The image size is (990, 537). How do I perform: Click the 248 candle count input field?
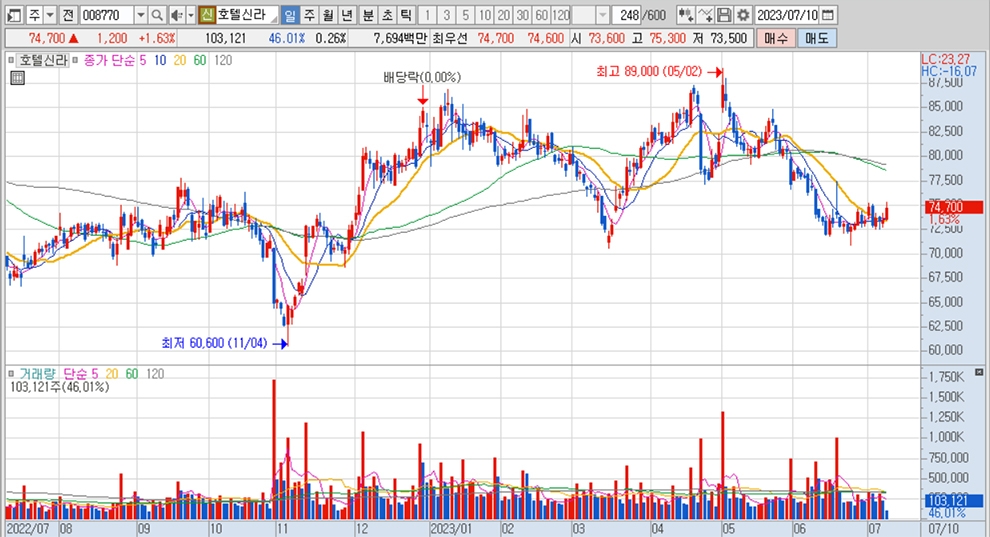click(x=628, y=15)
